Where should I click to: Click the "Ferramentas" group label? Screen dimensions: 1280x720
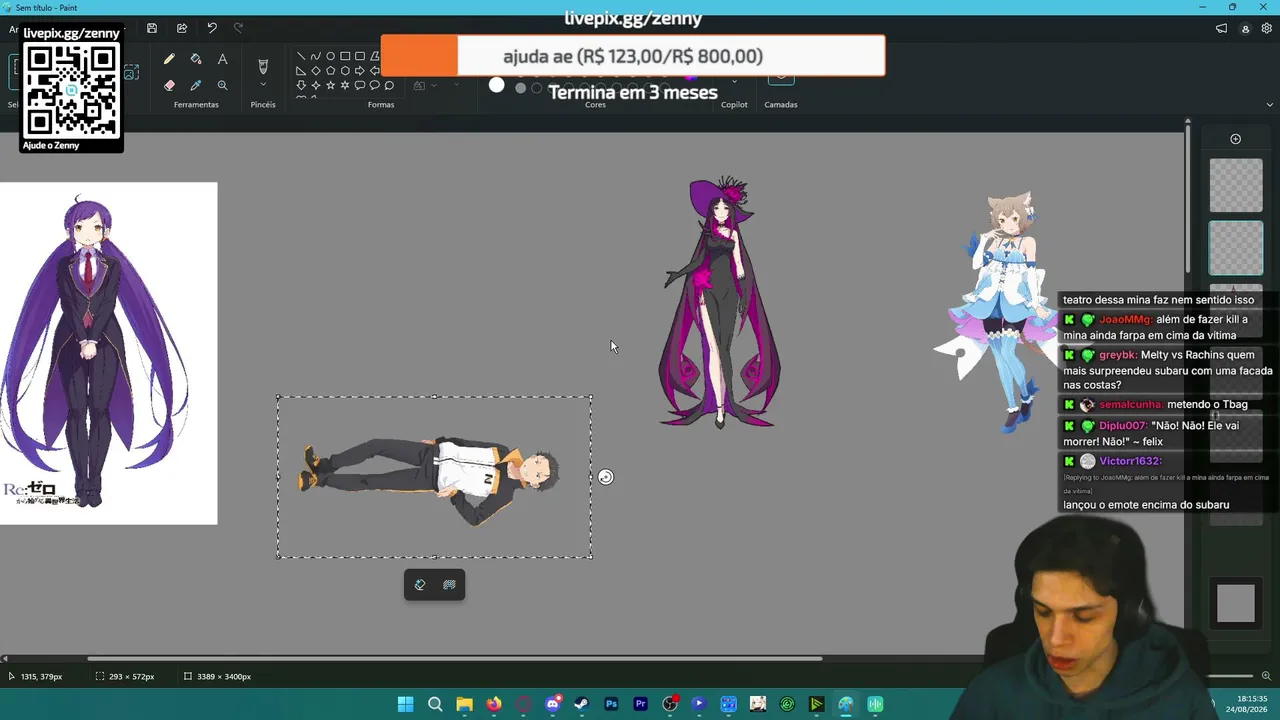coord(196,105)
